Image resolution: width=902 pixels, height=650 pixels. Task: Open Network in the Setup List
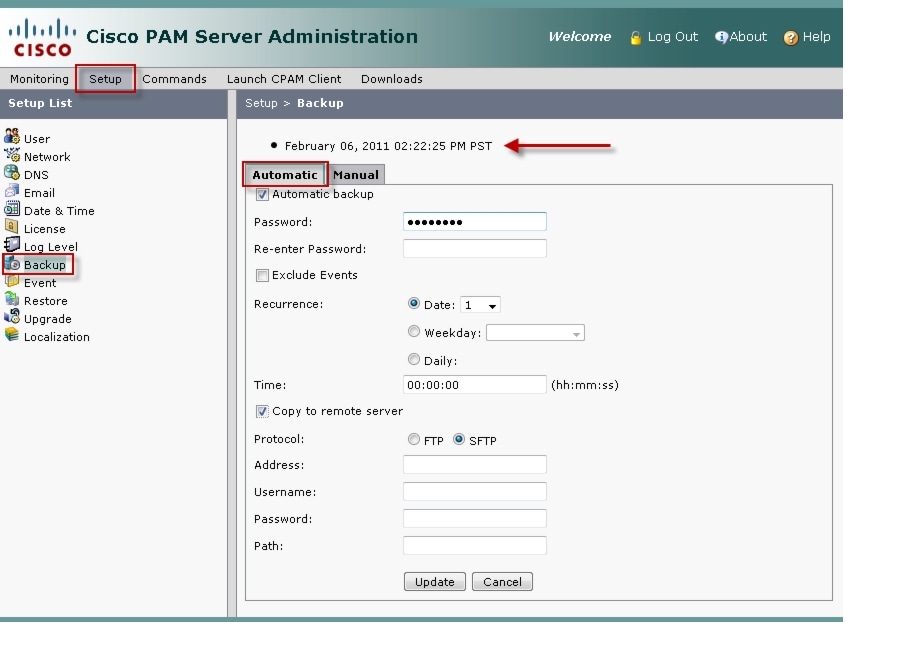pyautogui.click(x=47, y=157)
